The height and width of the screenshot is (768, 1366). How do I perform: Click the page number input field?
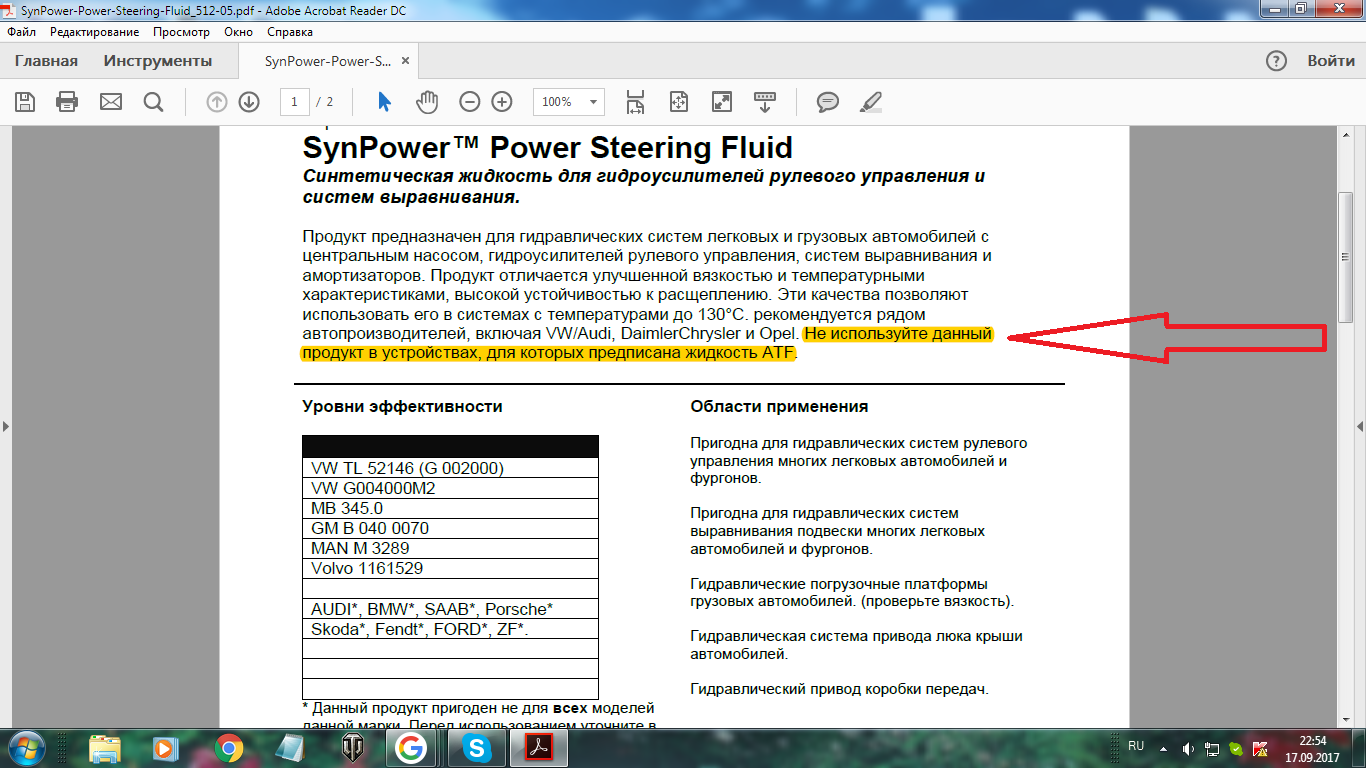tap(294, 101)
